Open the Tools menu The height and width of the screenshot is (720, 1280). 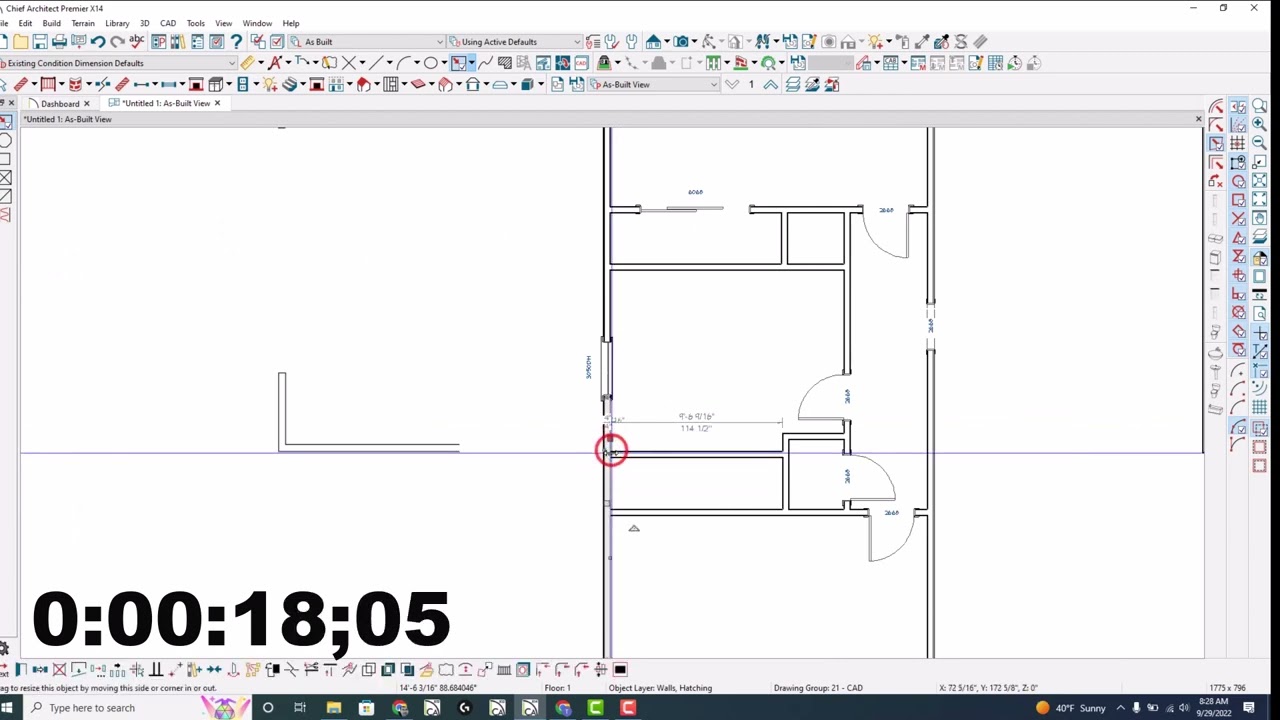(196, 23)
